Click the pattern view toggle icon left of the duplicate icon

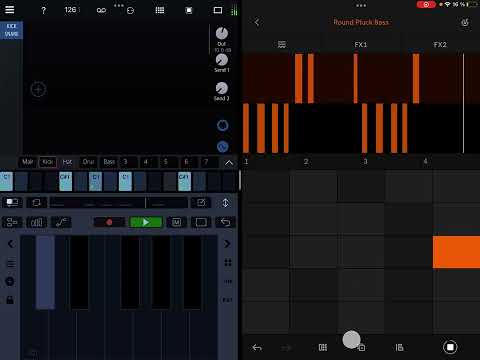(12, 202)
